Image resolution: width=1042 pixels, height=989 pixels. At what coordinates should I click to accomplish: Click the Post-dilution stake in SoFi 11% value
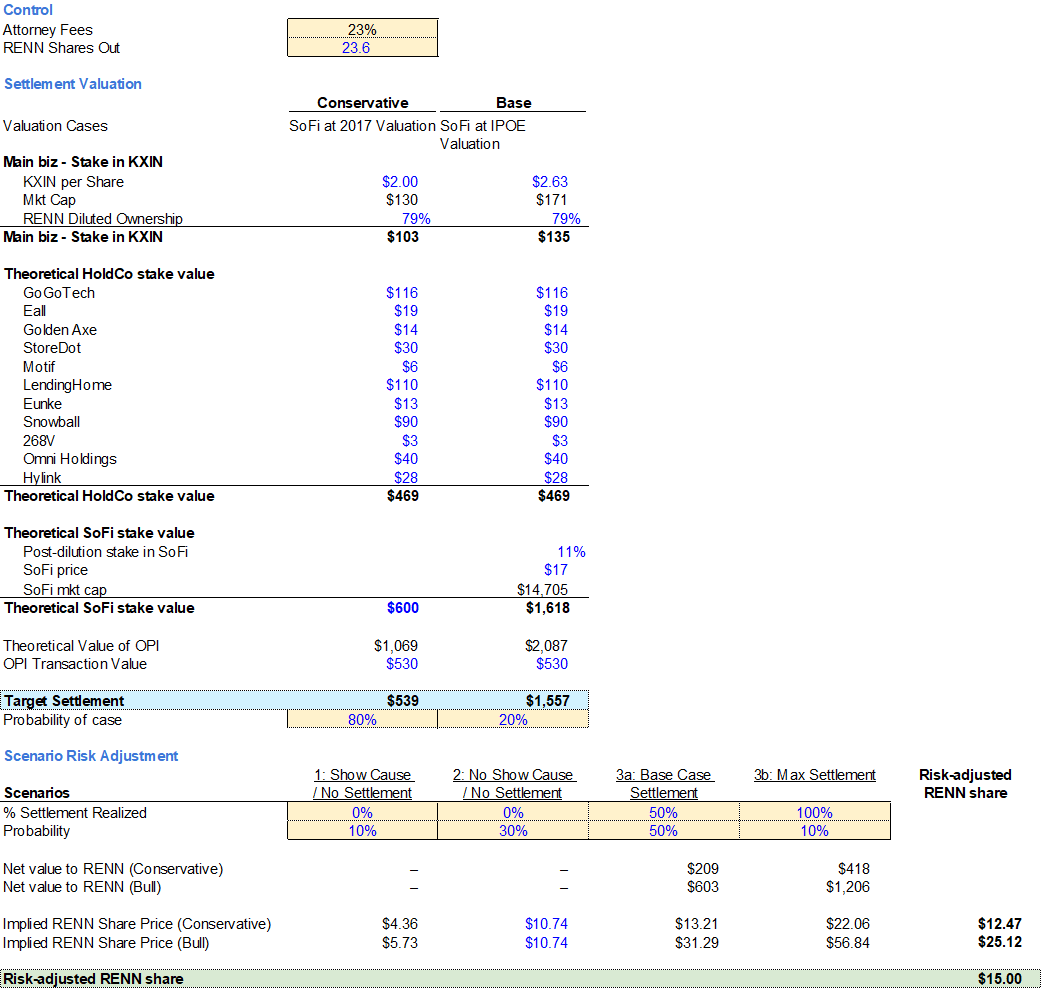[571, 552]
